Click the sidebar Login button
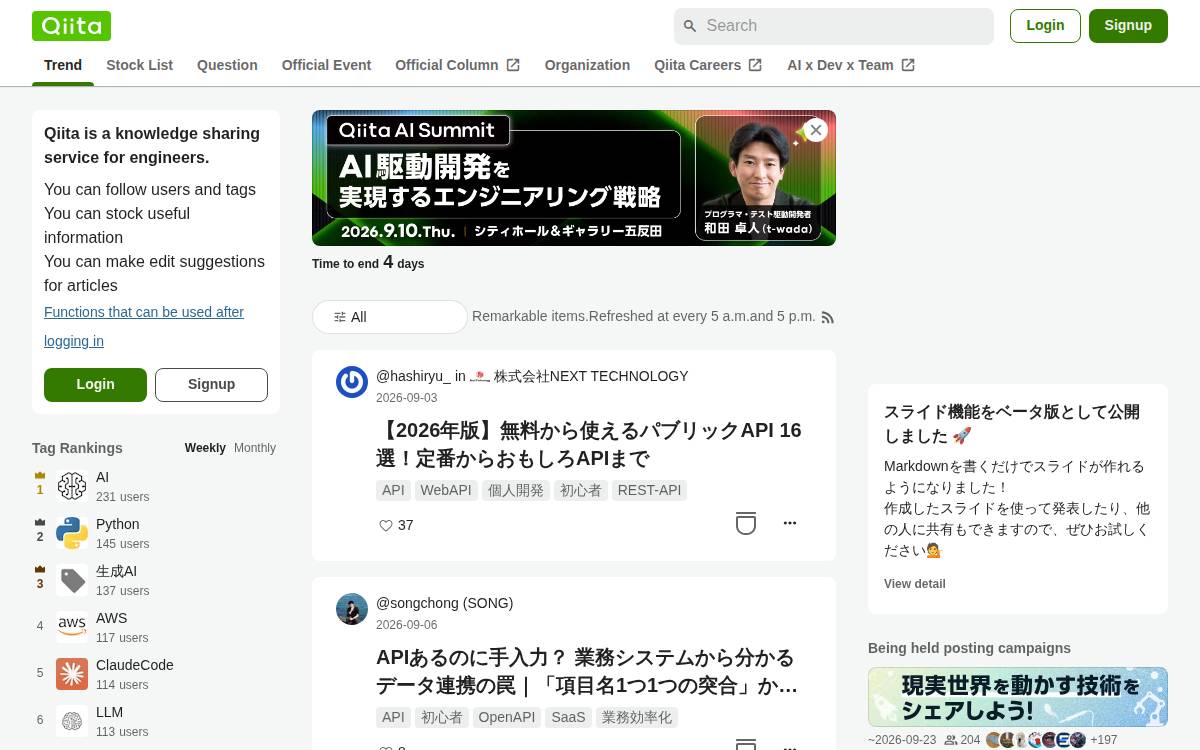This screenshot has height=750, width=1200. pos(95,385)
